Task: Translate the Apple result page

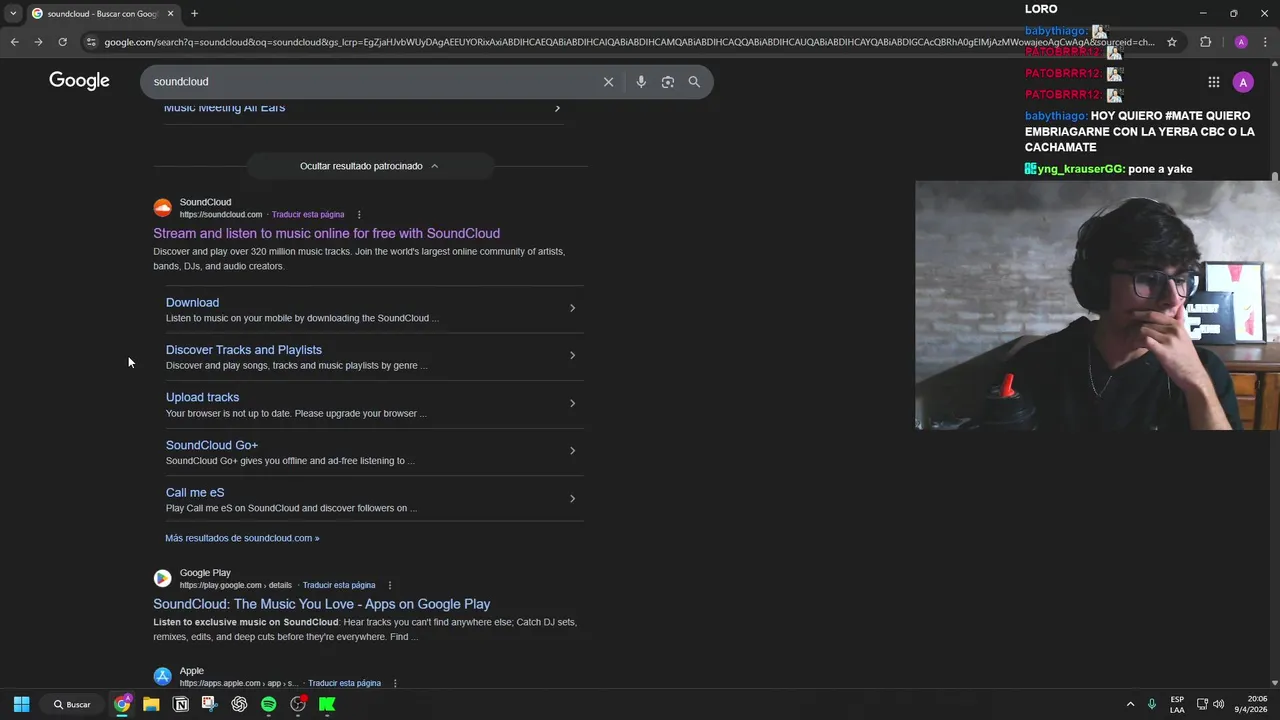Action: [344, 683]
